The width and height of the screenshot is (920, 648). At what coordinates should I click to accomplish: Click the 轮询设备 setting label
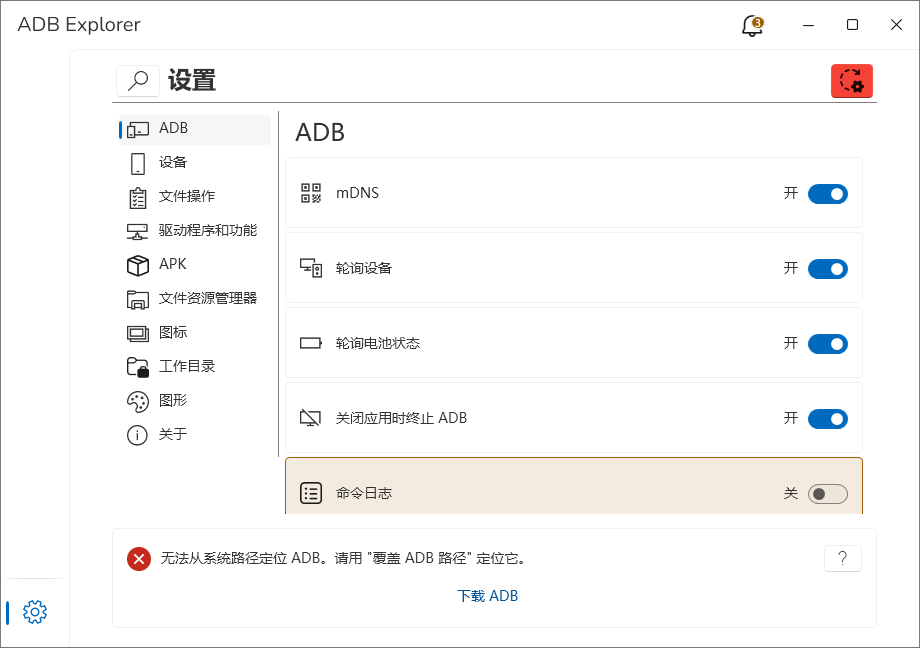pos(364,268)
